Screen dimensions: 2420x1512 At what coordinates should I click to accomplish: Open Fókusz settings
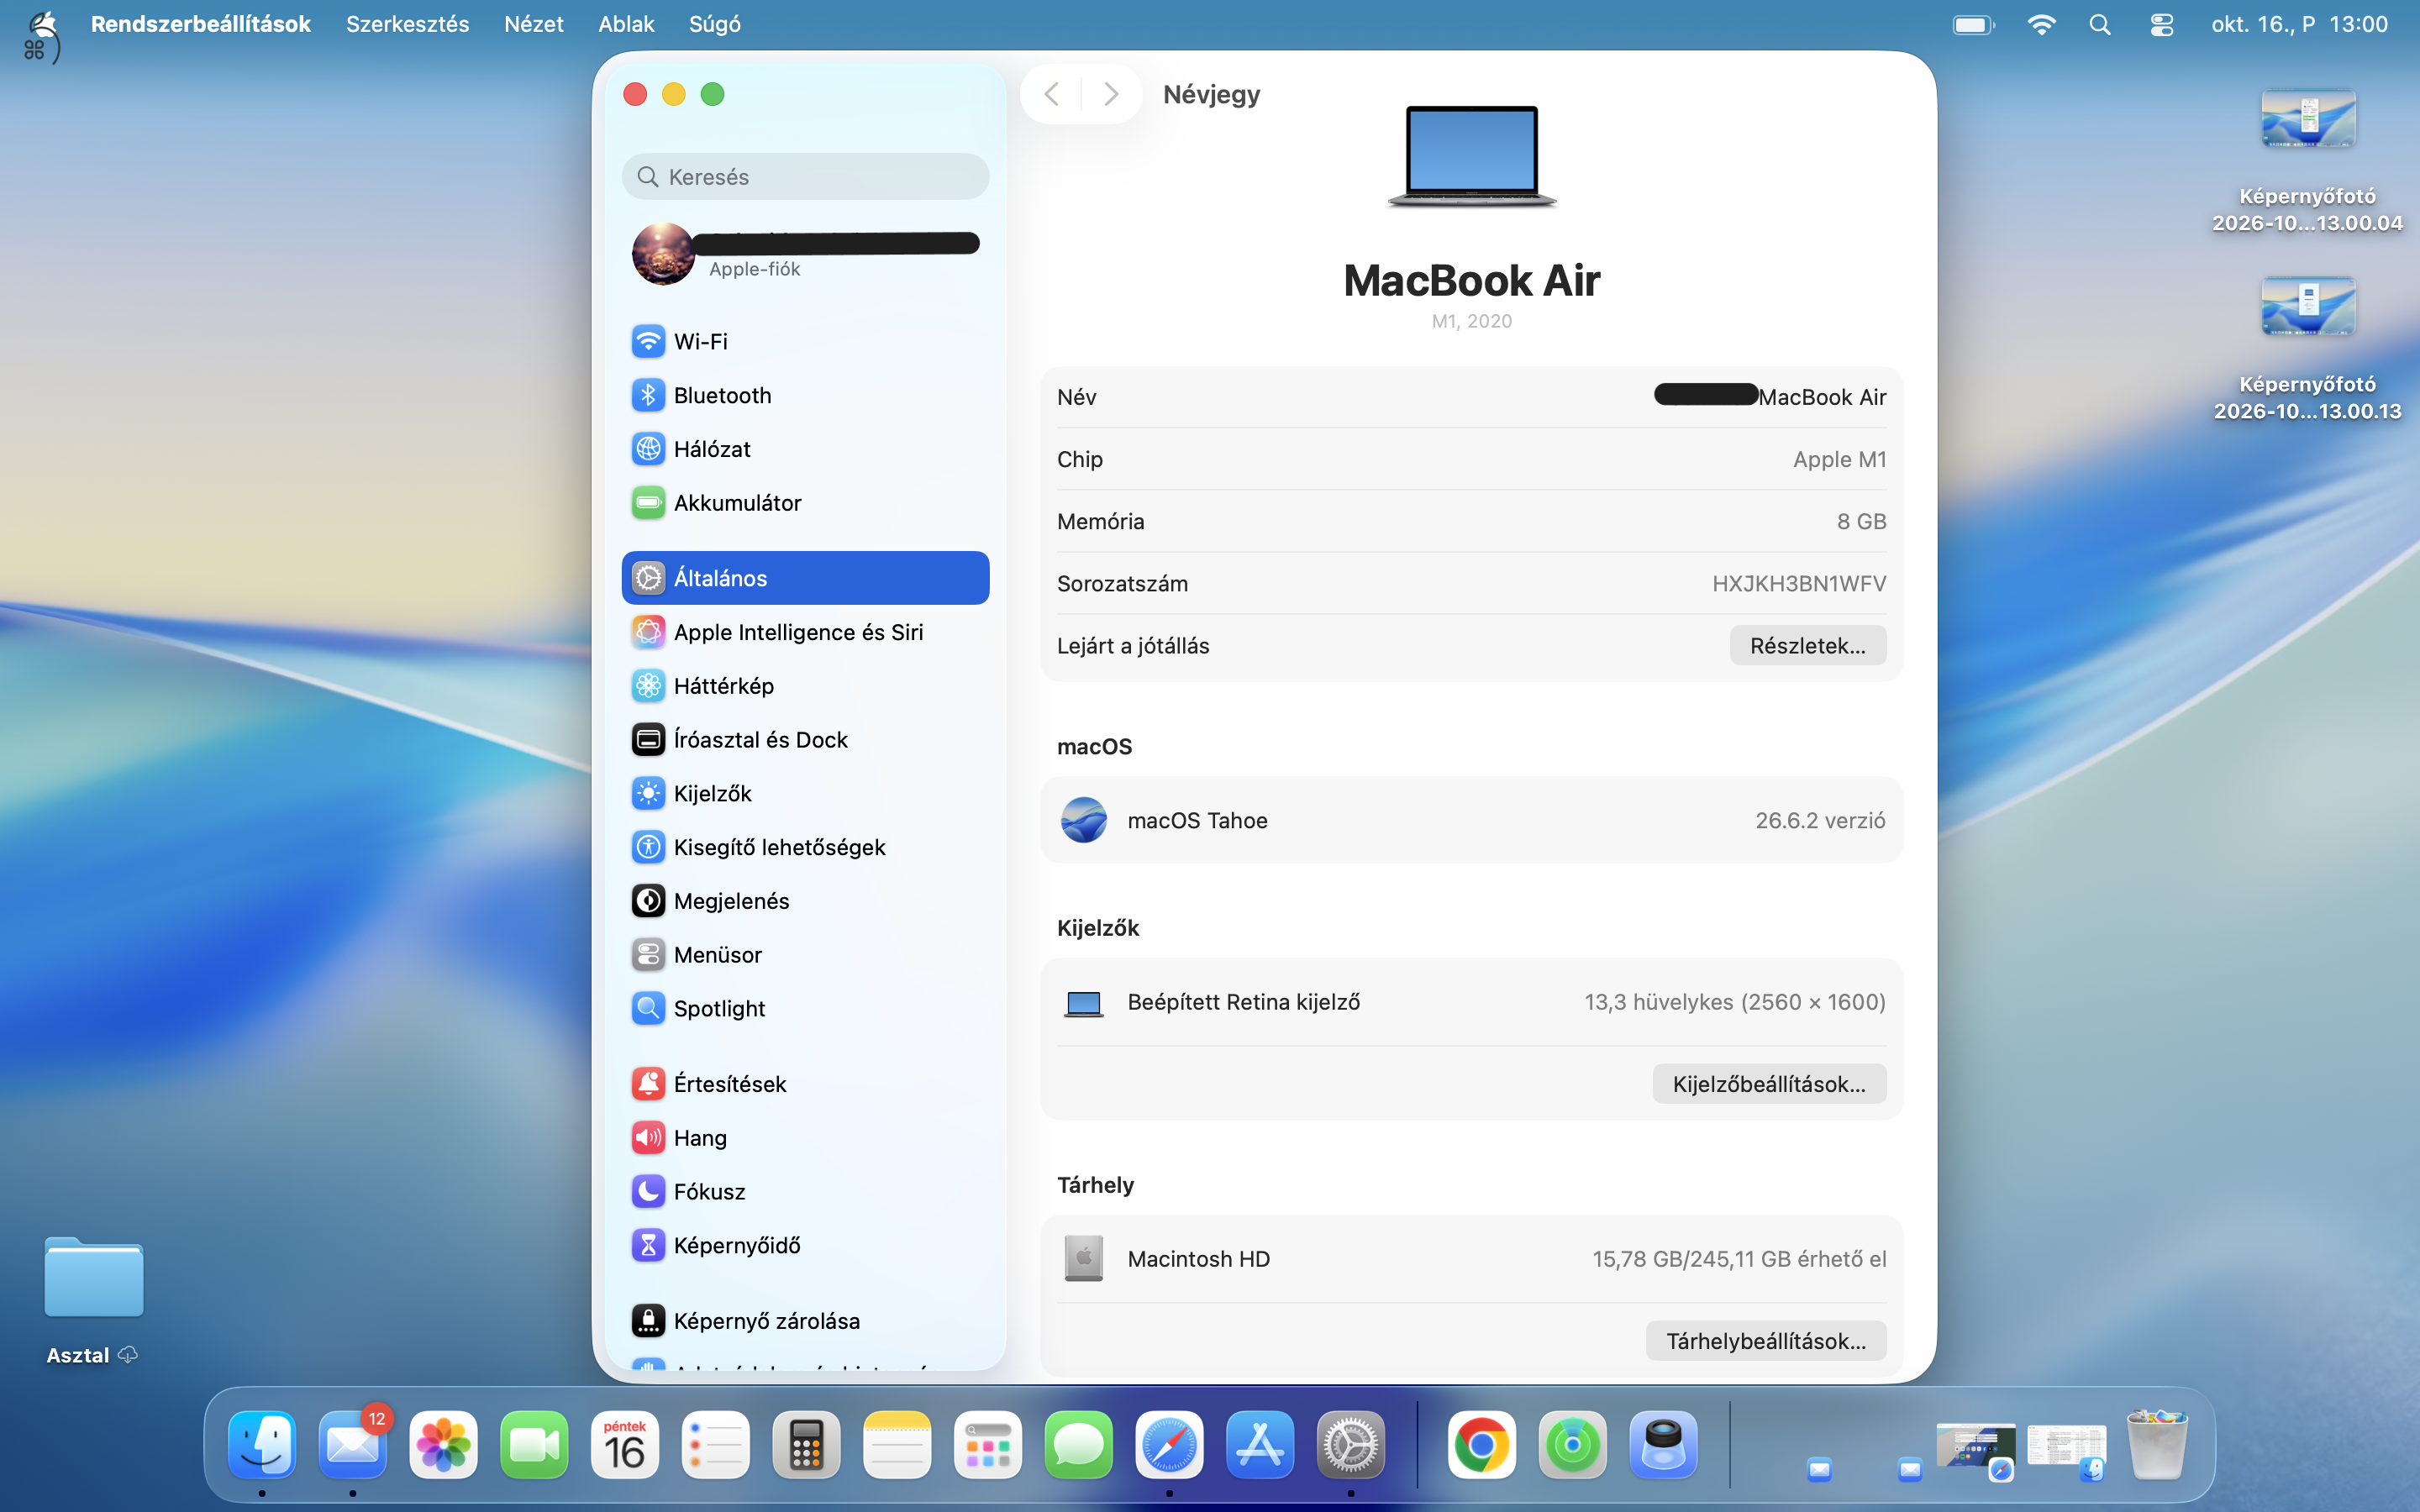tap(805, 1192)
